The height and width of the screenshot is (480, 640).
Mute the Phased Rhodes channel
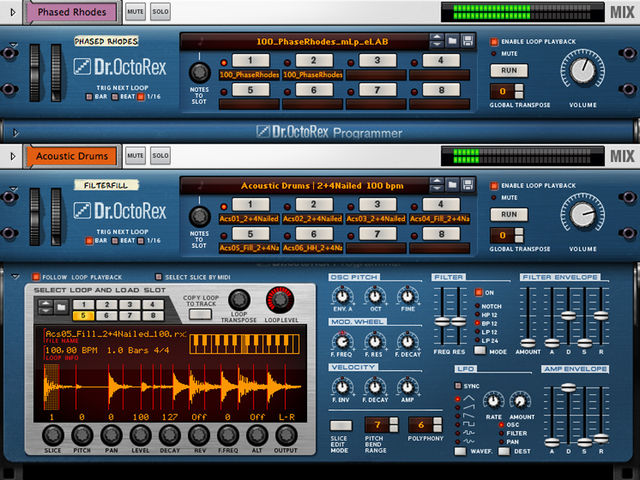(x=135, y=12)
